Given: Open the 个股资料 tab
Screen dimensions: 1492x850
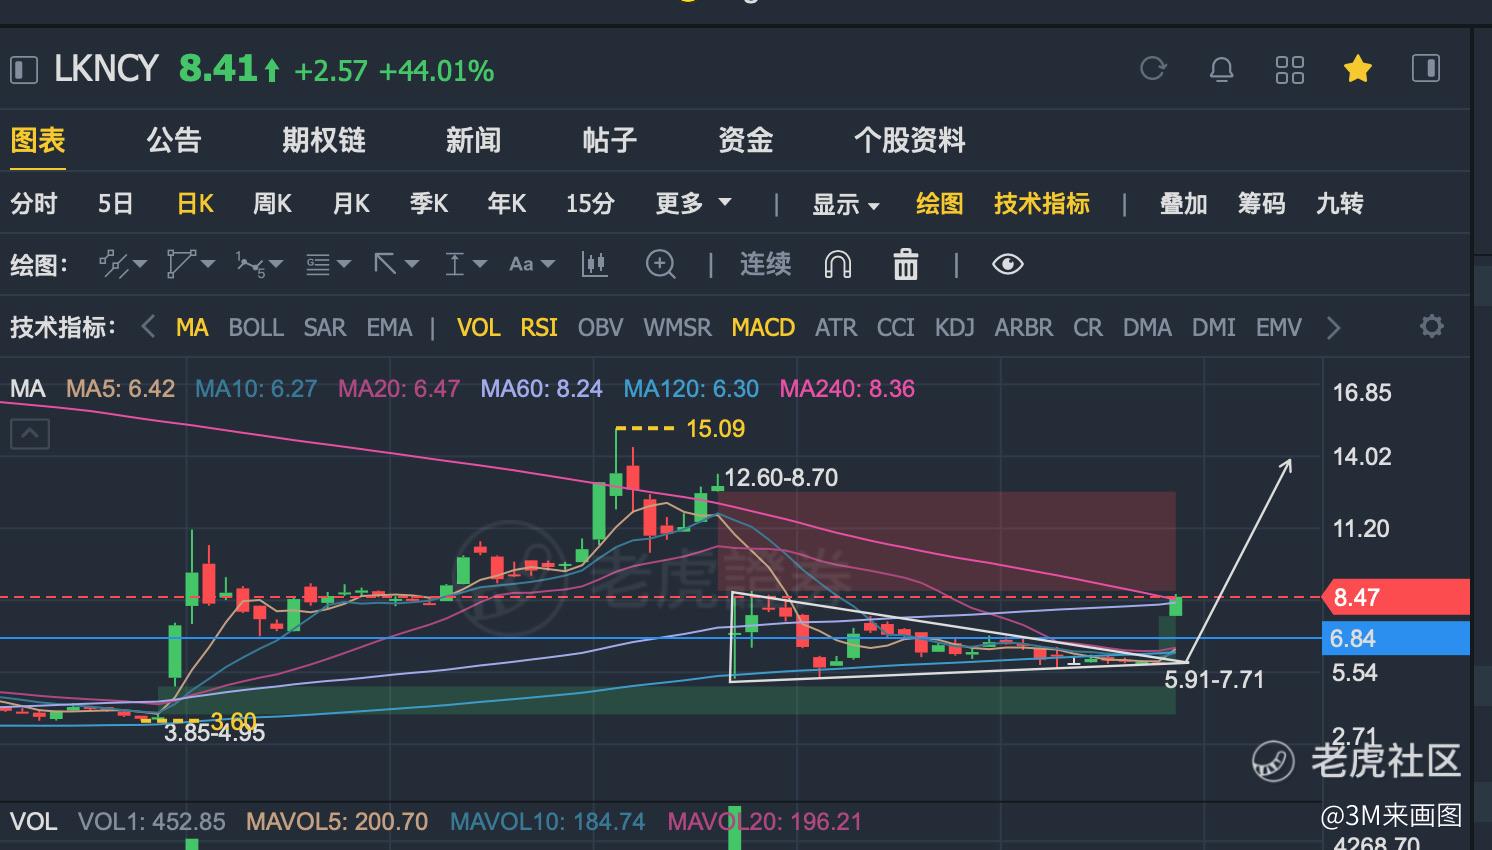Looking at the screenshot, I should tap(909, 140).
